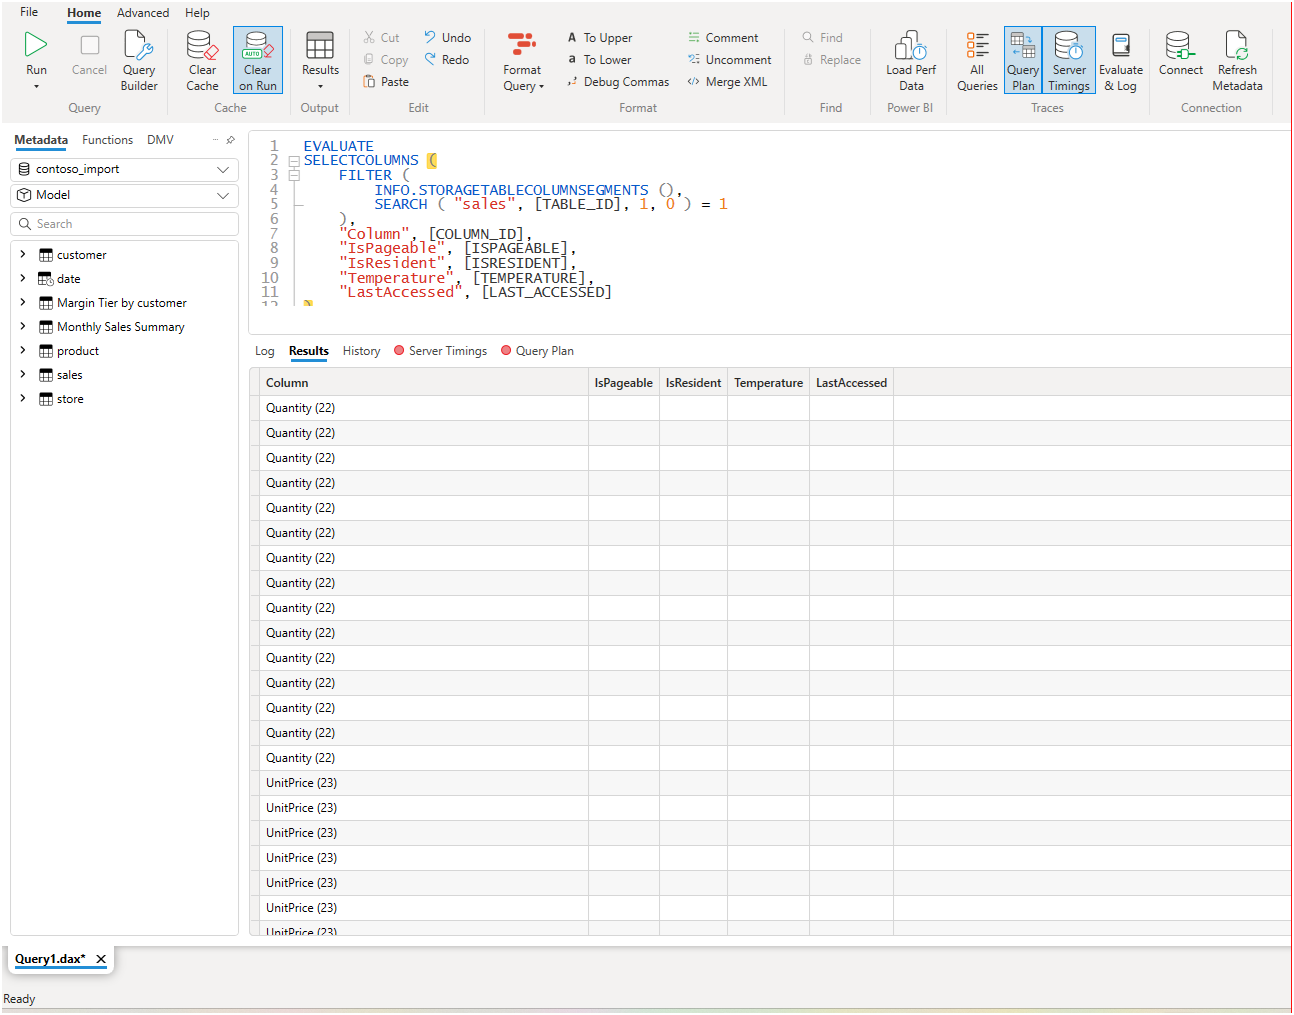Select the Monthly Sales Summary table
This screenshot has height=1015, width=1294.
click(120, 327)
